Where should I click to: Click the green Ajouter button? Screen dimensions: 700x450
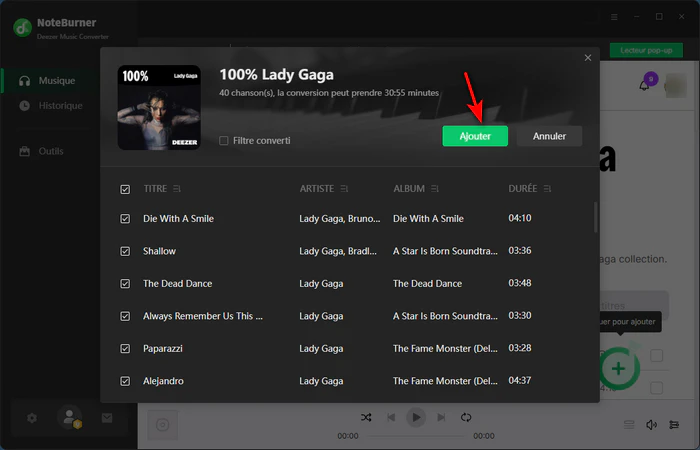[475, 136]
